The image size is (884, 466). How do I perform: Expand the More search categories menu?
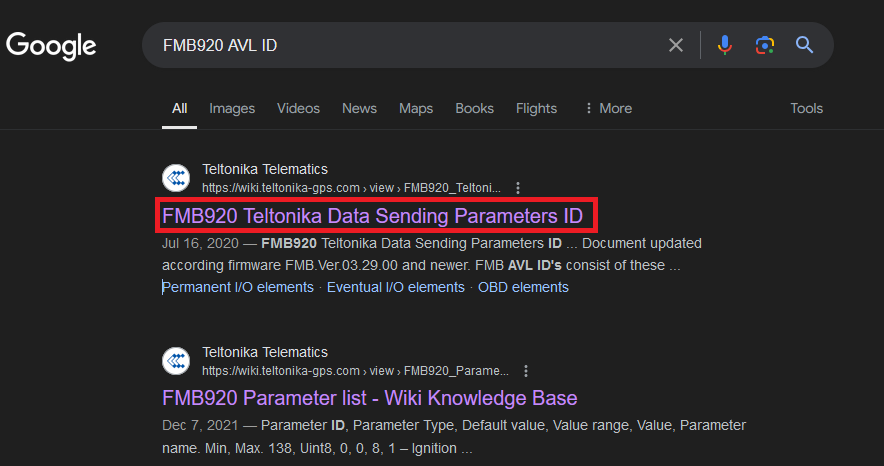point(609,108)
